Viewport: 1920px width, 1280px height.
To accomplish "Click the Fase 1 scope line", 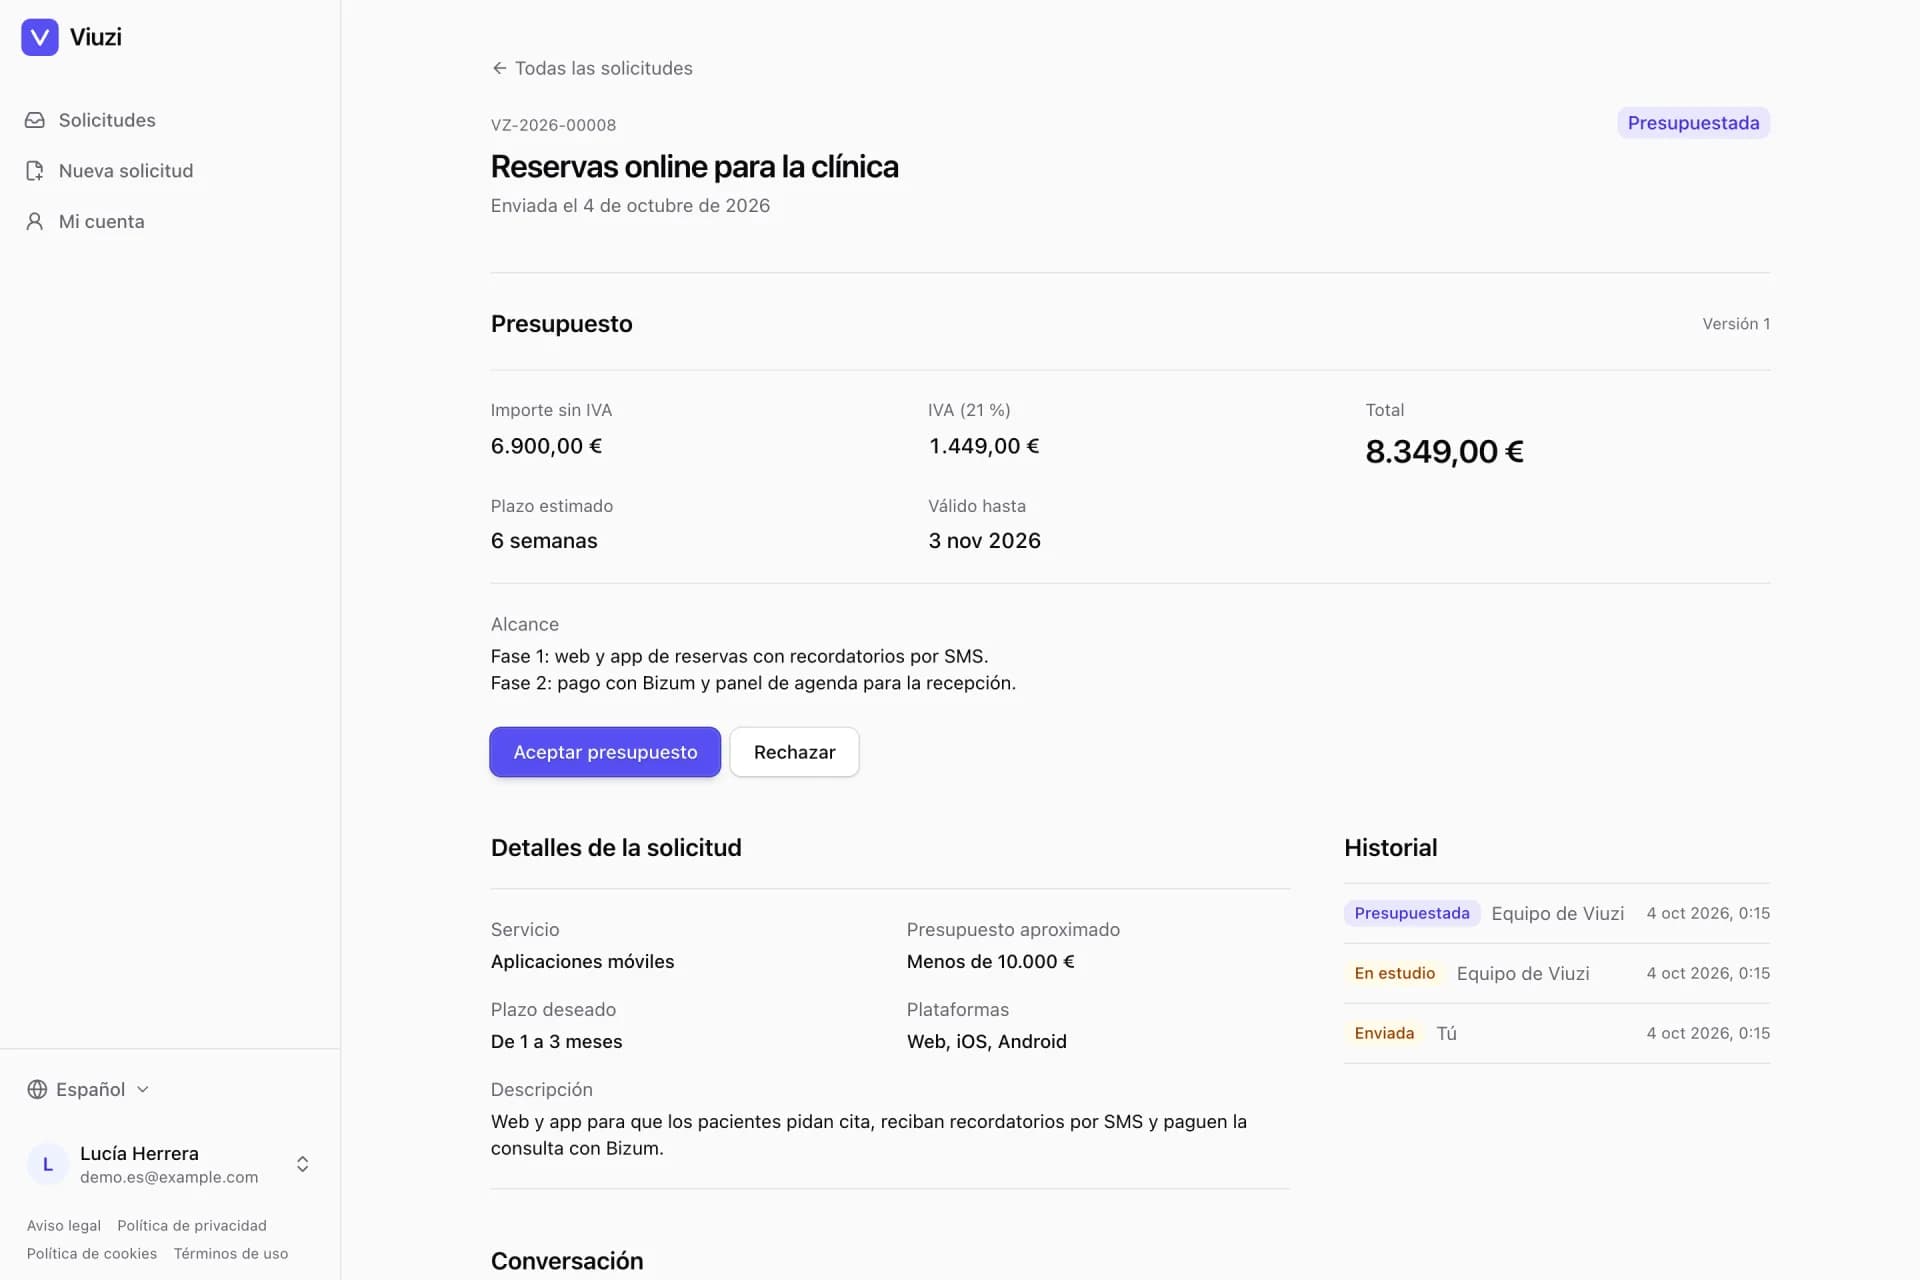I will [x=739, y=656].
